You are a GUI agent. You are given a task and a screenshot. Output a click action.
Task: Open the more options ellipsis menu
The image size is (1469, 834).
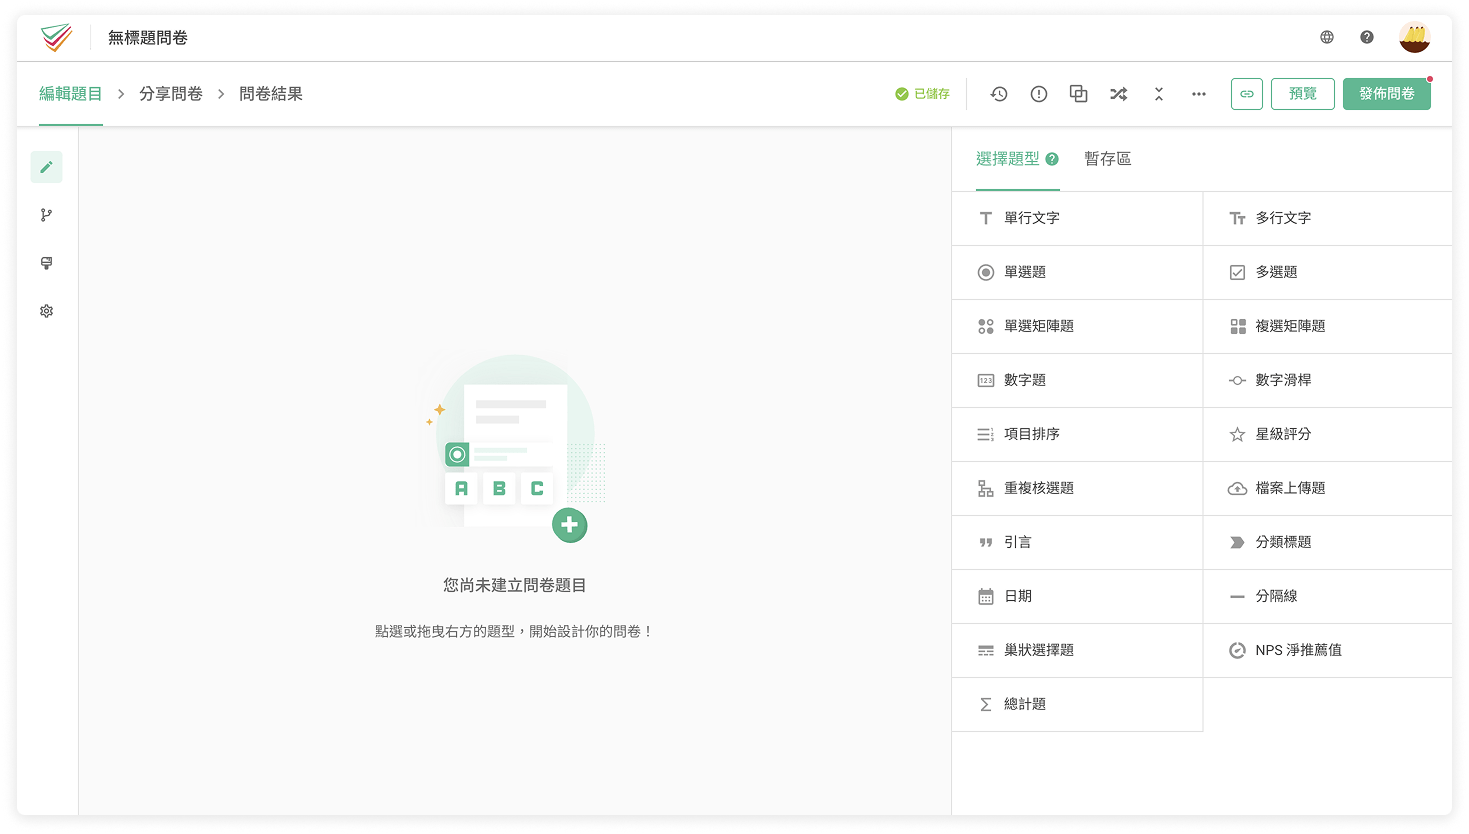pos(1199,94)
